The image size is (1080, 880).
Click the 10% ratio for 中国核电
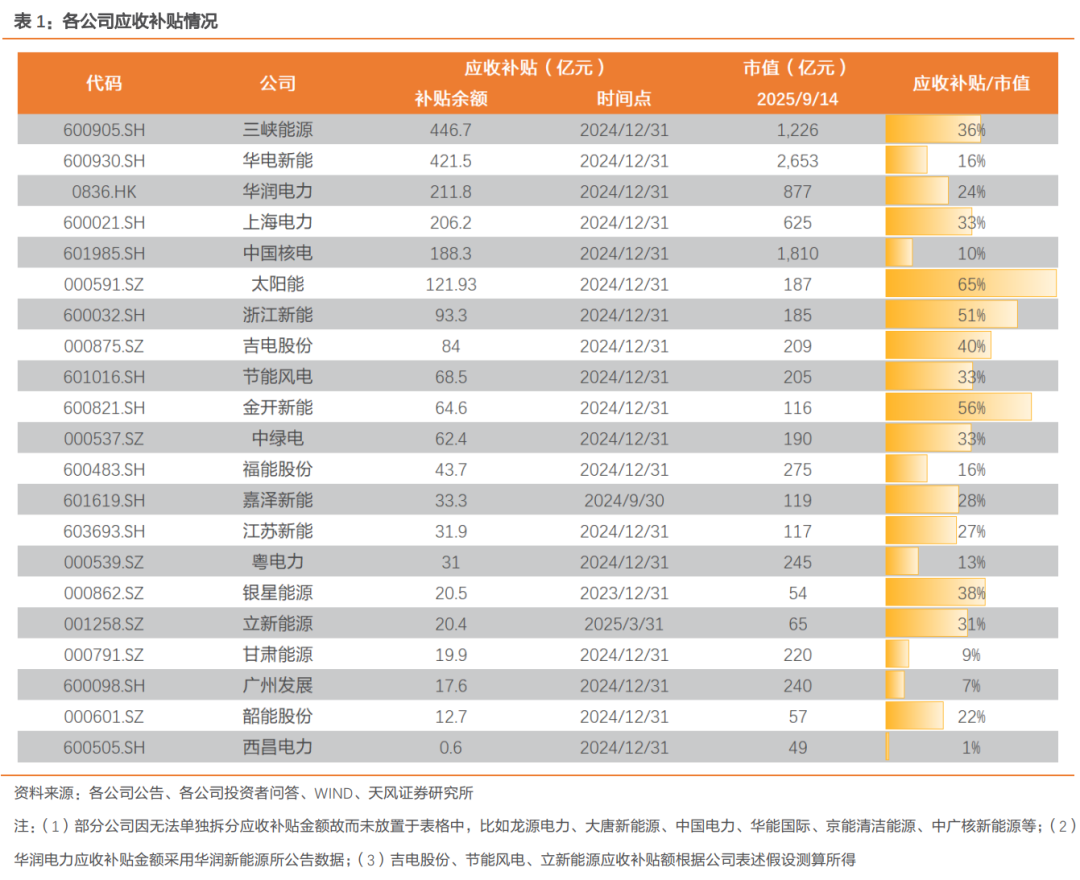pyautogui.click(x=971, y=254)
